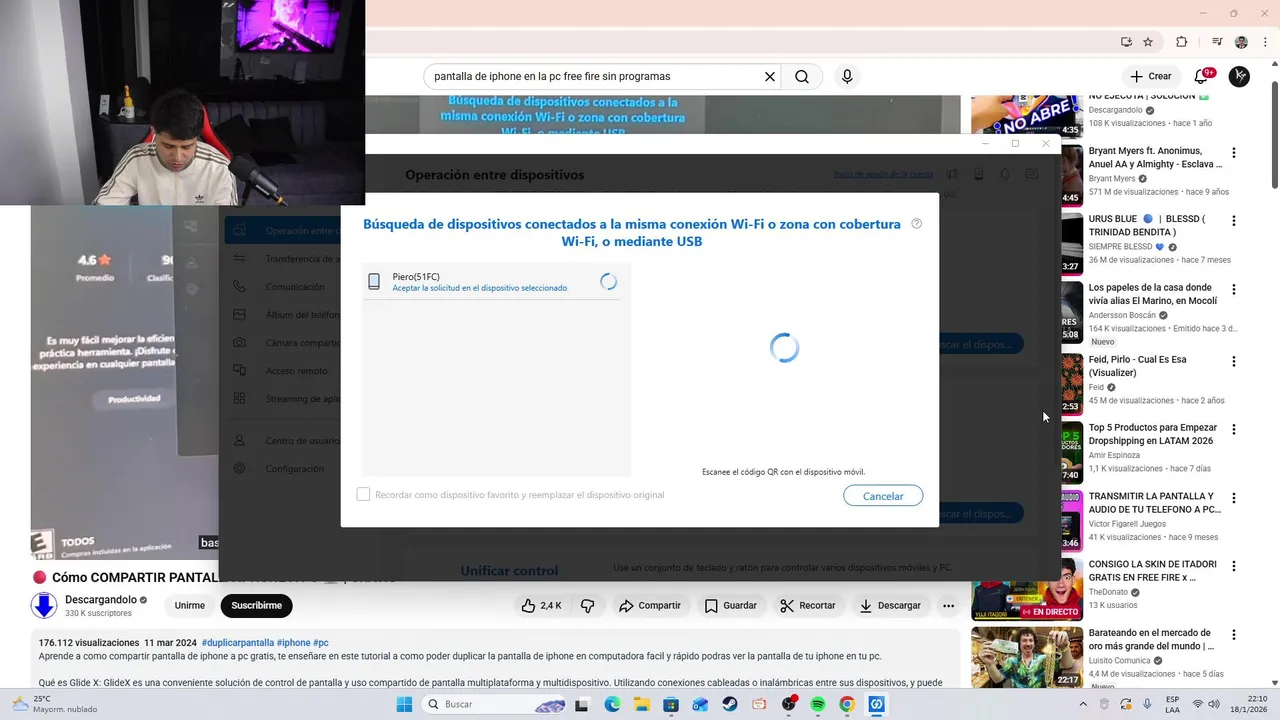Open more actions ellipsis under video
This screenshot has width=1280, height=720.
coord(948,605)
